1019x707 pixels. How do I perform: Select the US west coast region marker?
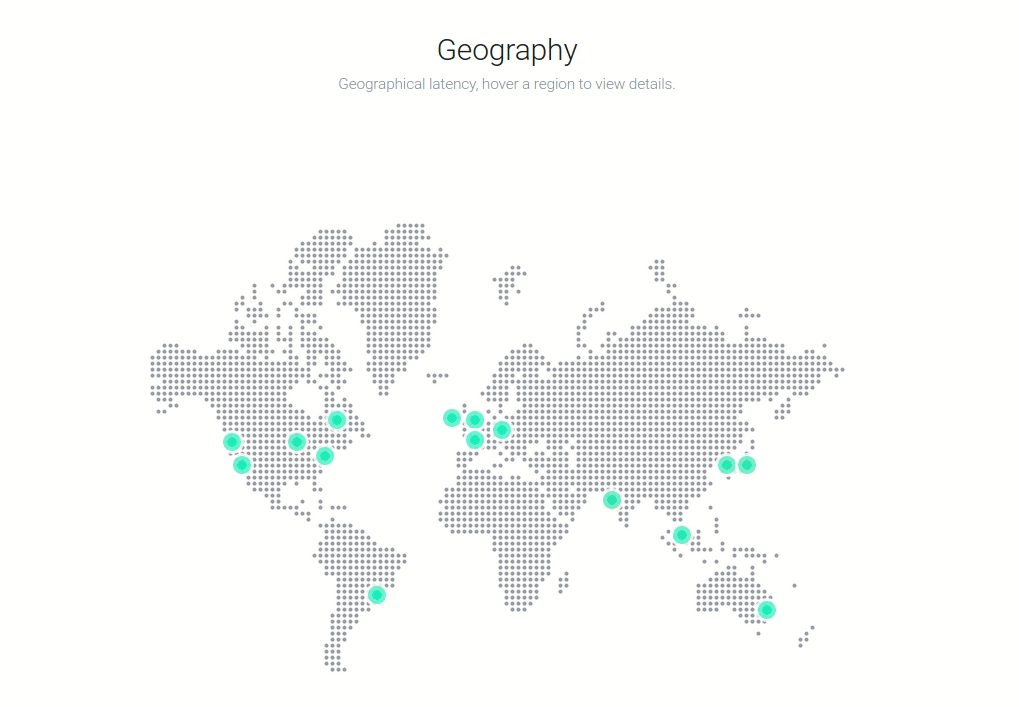click(x=231, y=440)
